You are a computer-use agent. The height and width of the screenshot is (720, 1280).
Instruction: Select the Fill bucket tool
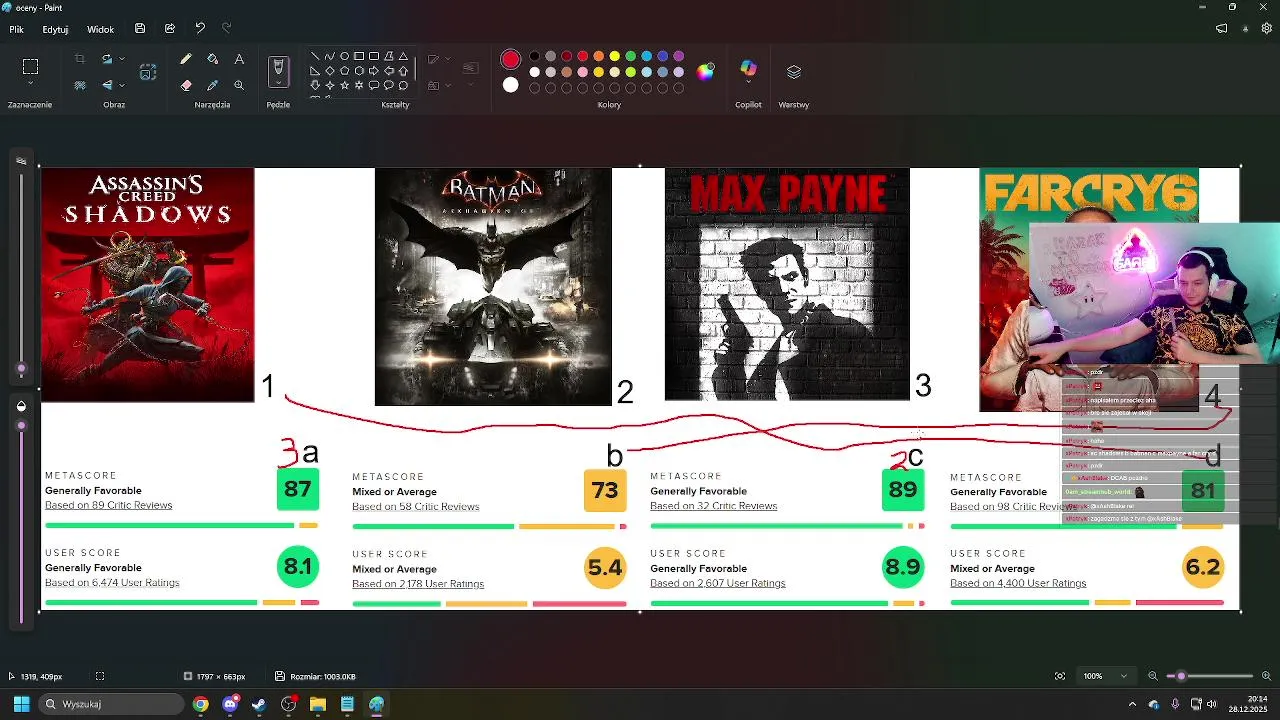pyautogui.click(x=212, y=59)
